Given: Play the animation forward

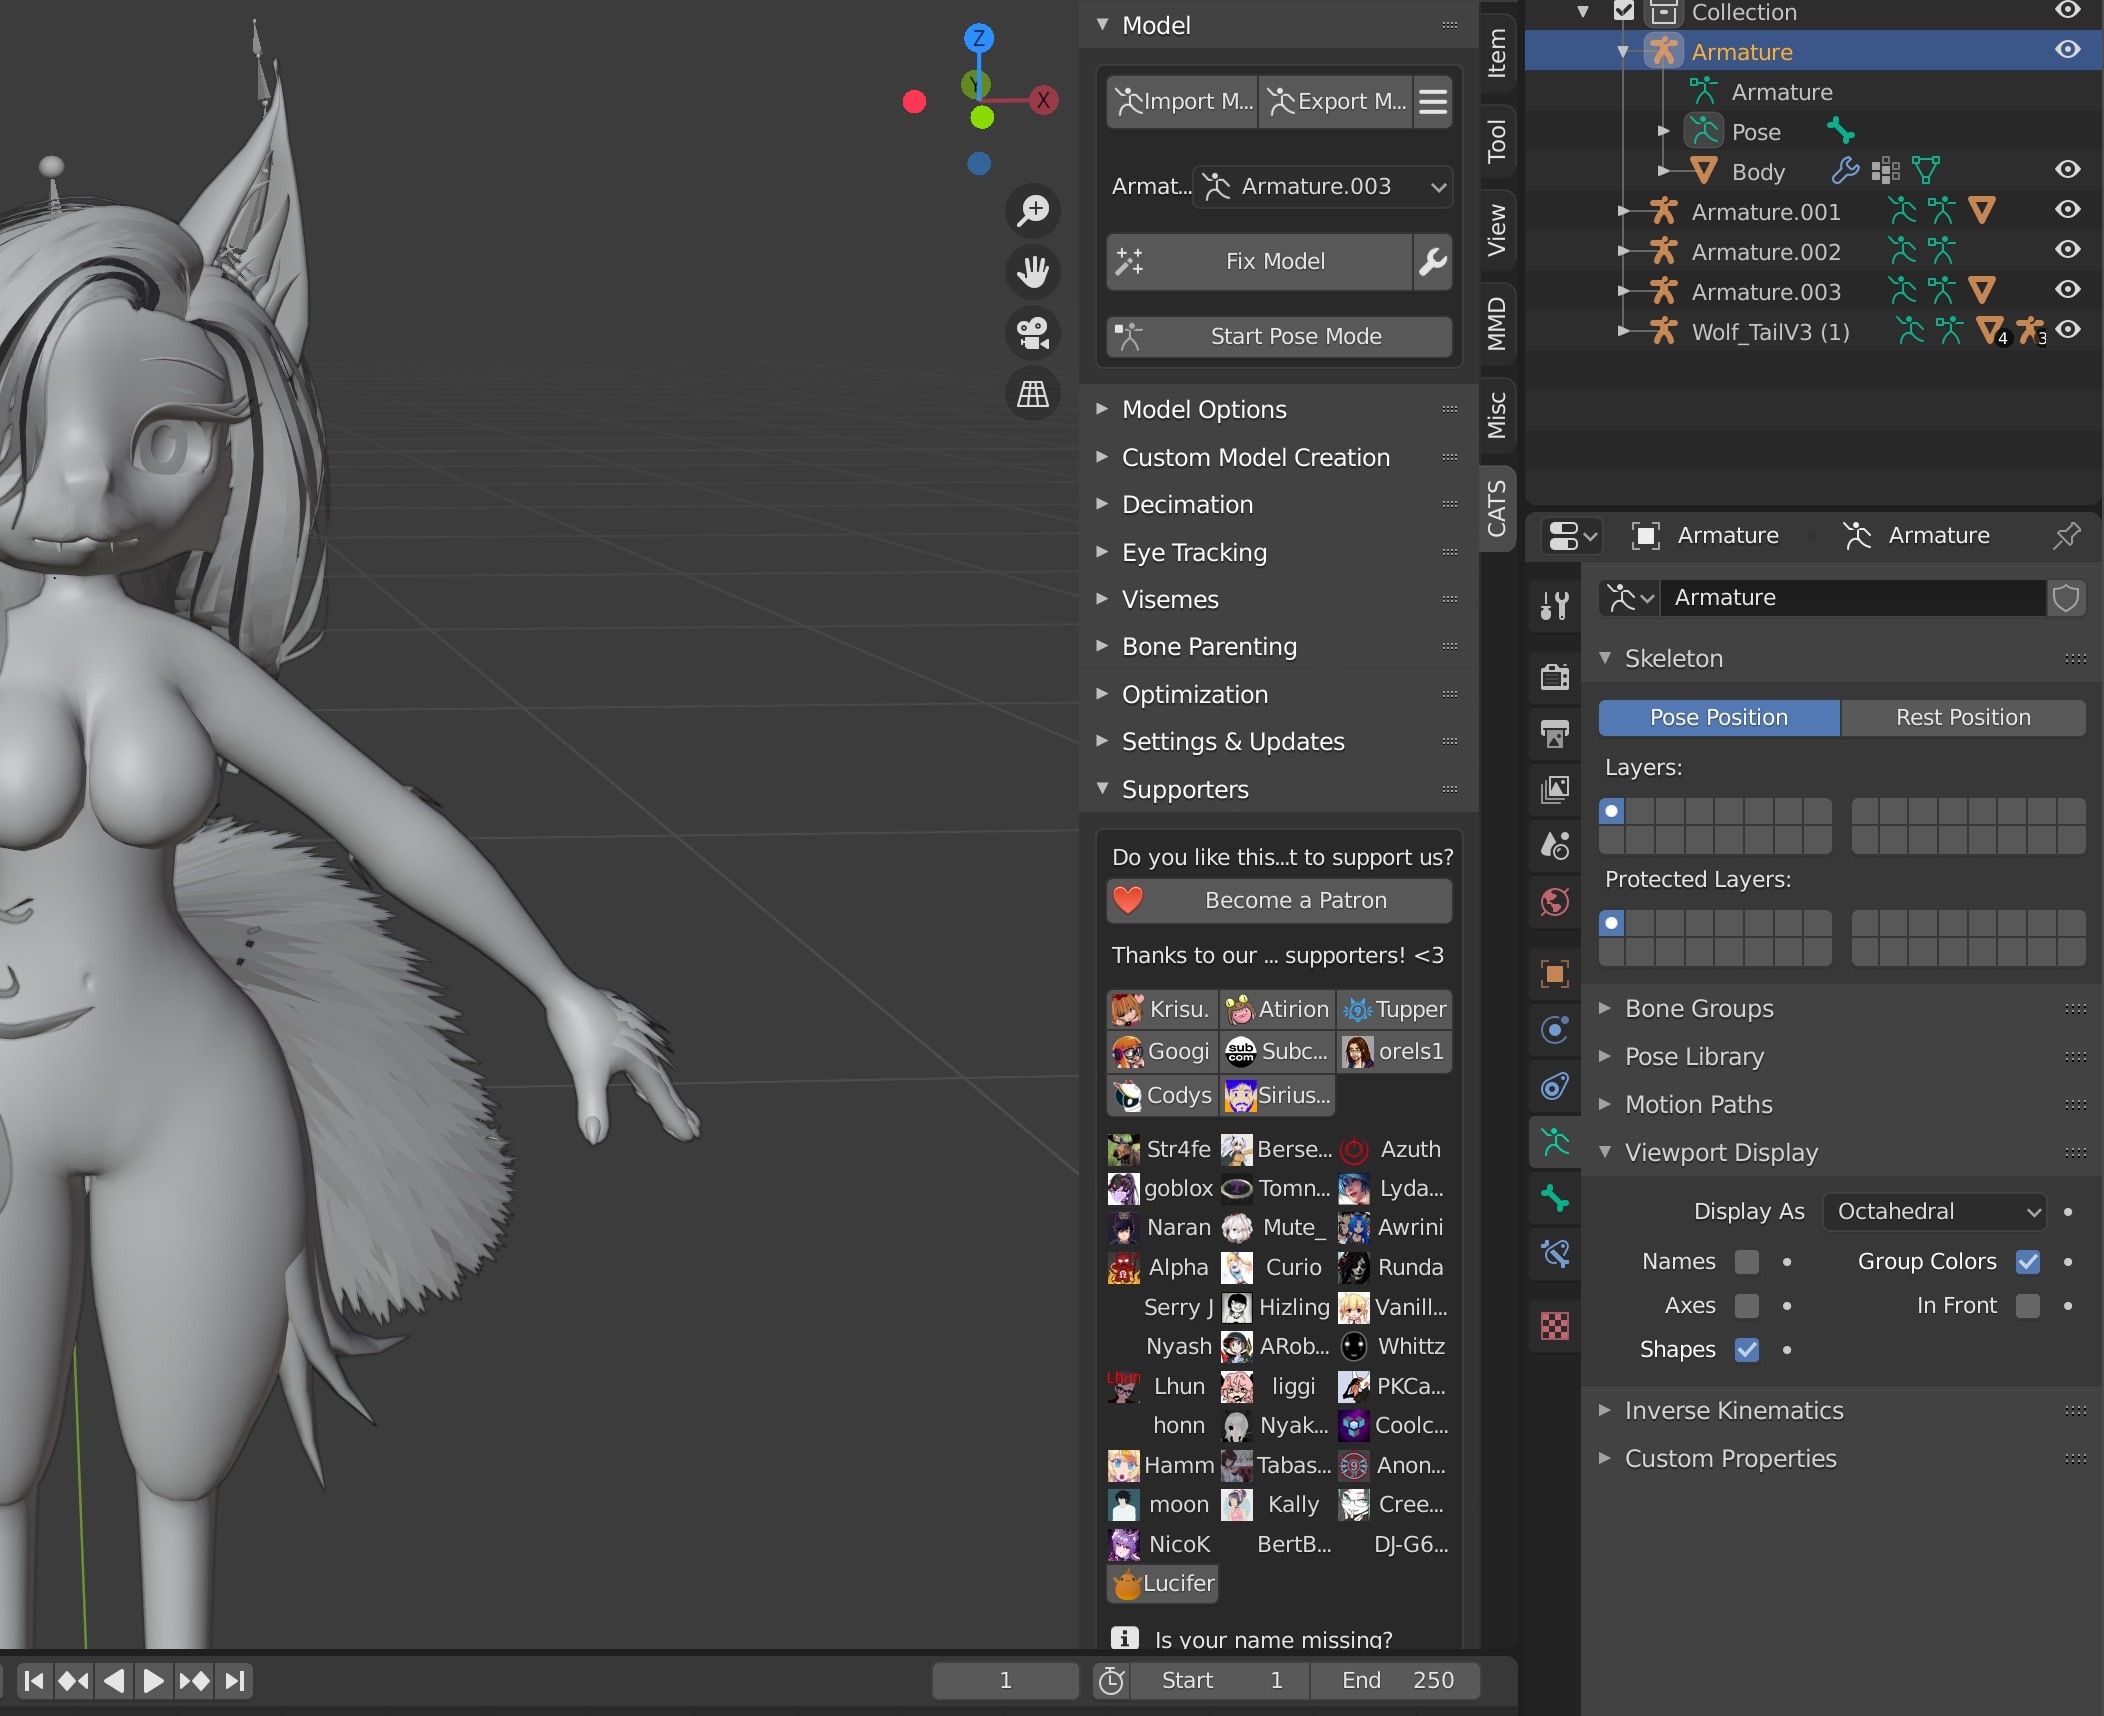Looking at the screenshot, I should (x=153, y=1681).
